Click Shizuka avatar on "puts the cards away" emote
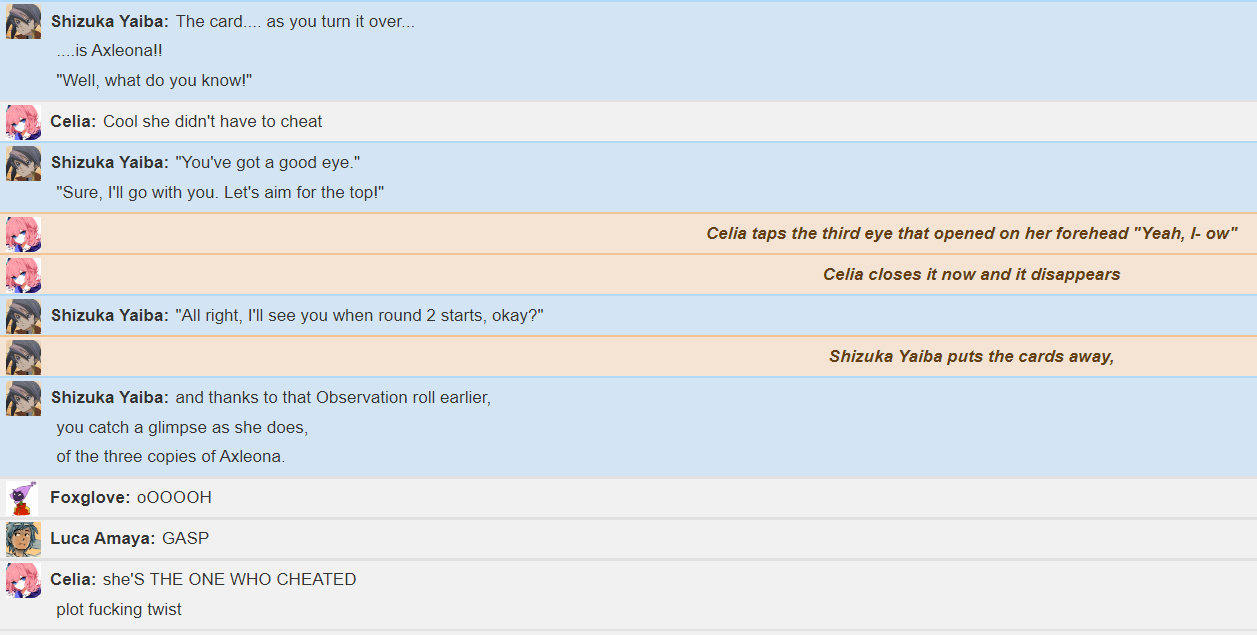This screenshot has width=1257, height=635. tap(23, 357)
